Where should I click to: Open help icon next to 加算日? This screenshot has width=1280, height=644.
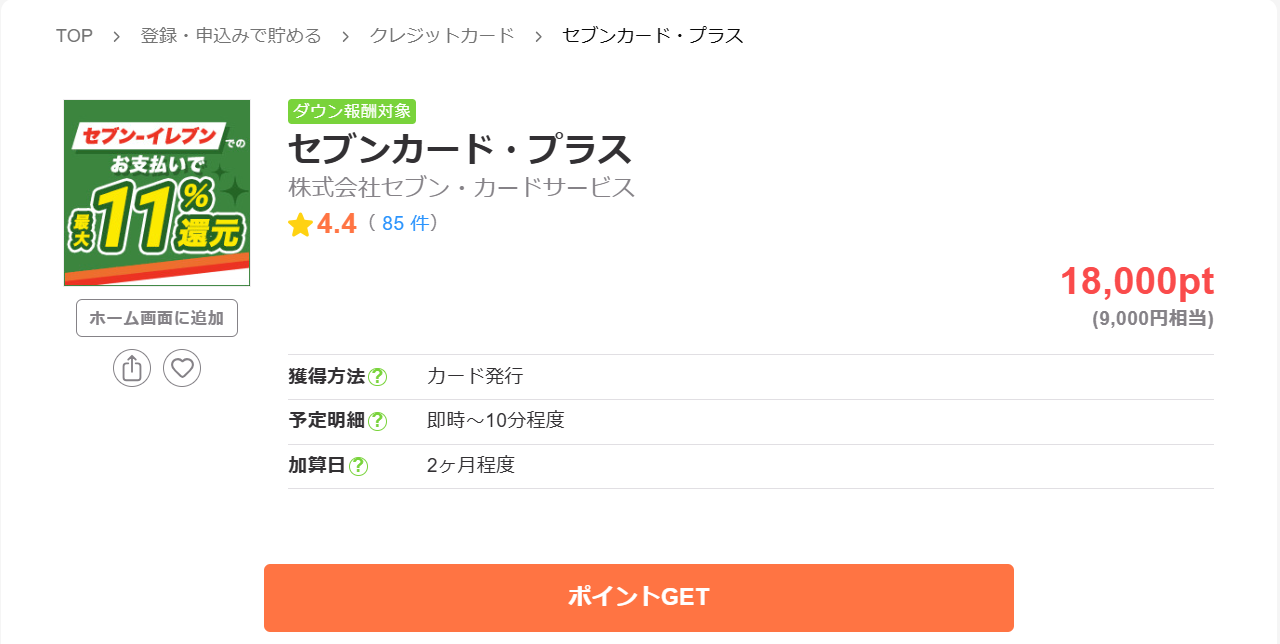click(x=358, y=466)
